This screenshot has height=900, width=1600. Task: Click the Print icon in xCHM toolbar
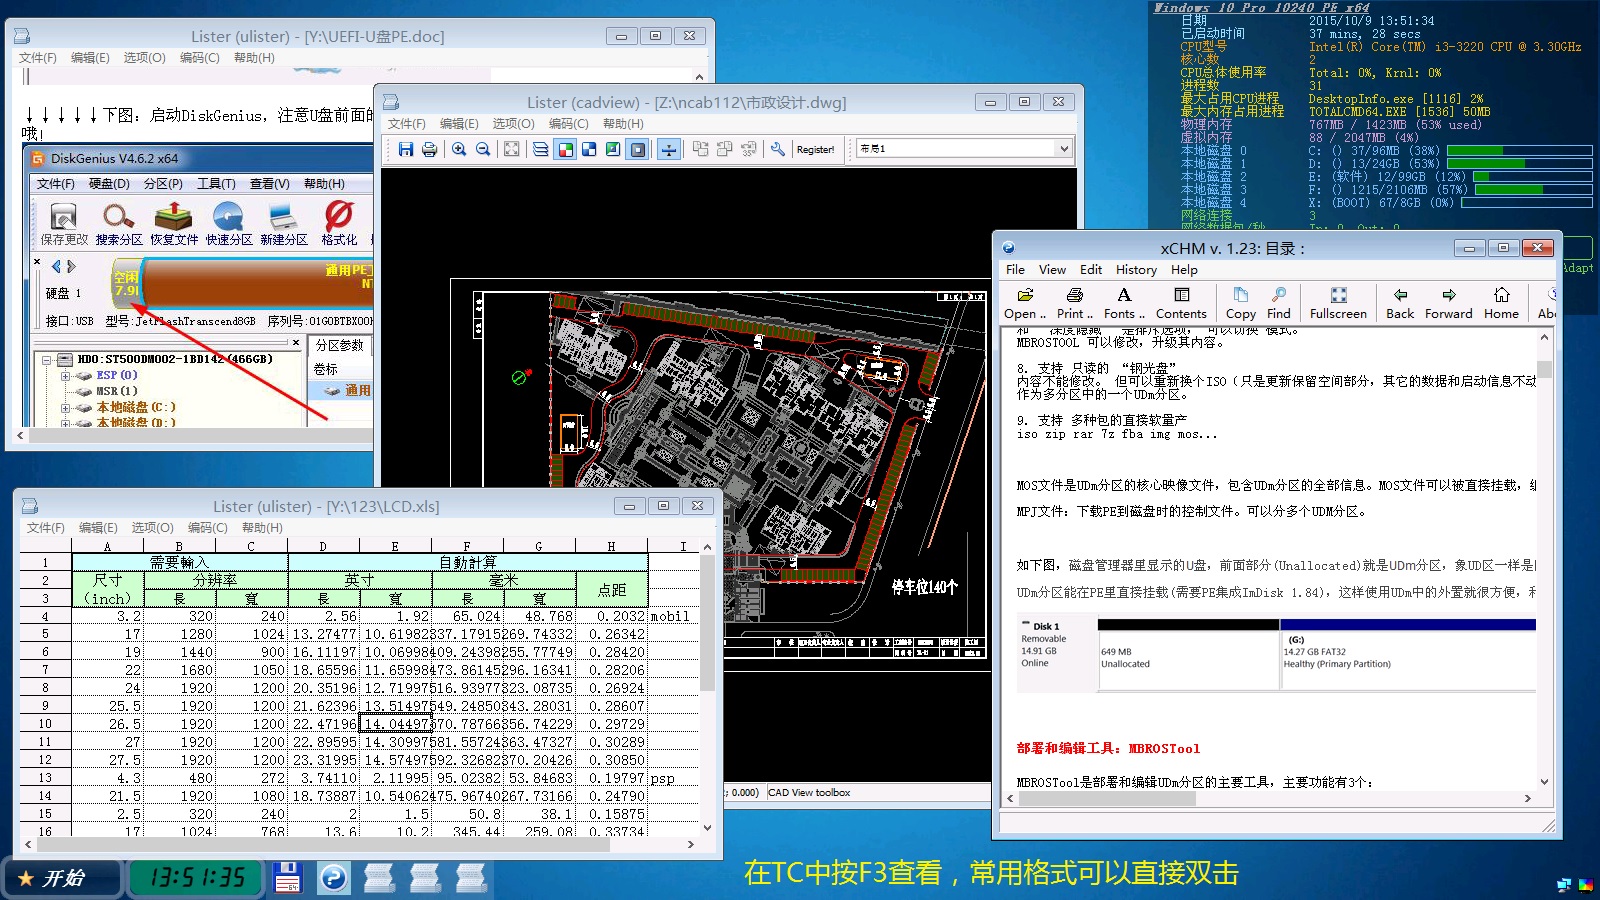[1075, 303]
